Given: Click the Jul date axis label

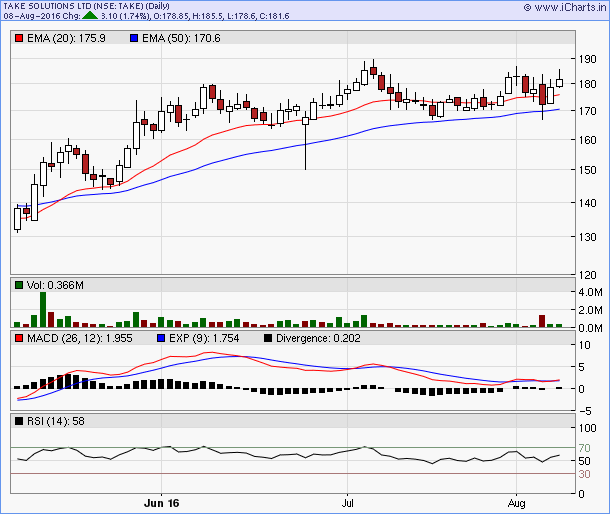Looking at the screenshot, I should coord(347,503).
